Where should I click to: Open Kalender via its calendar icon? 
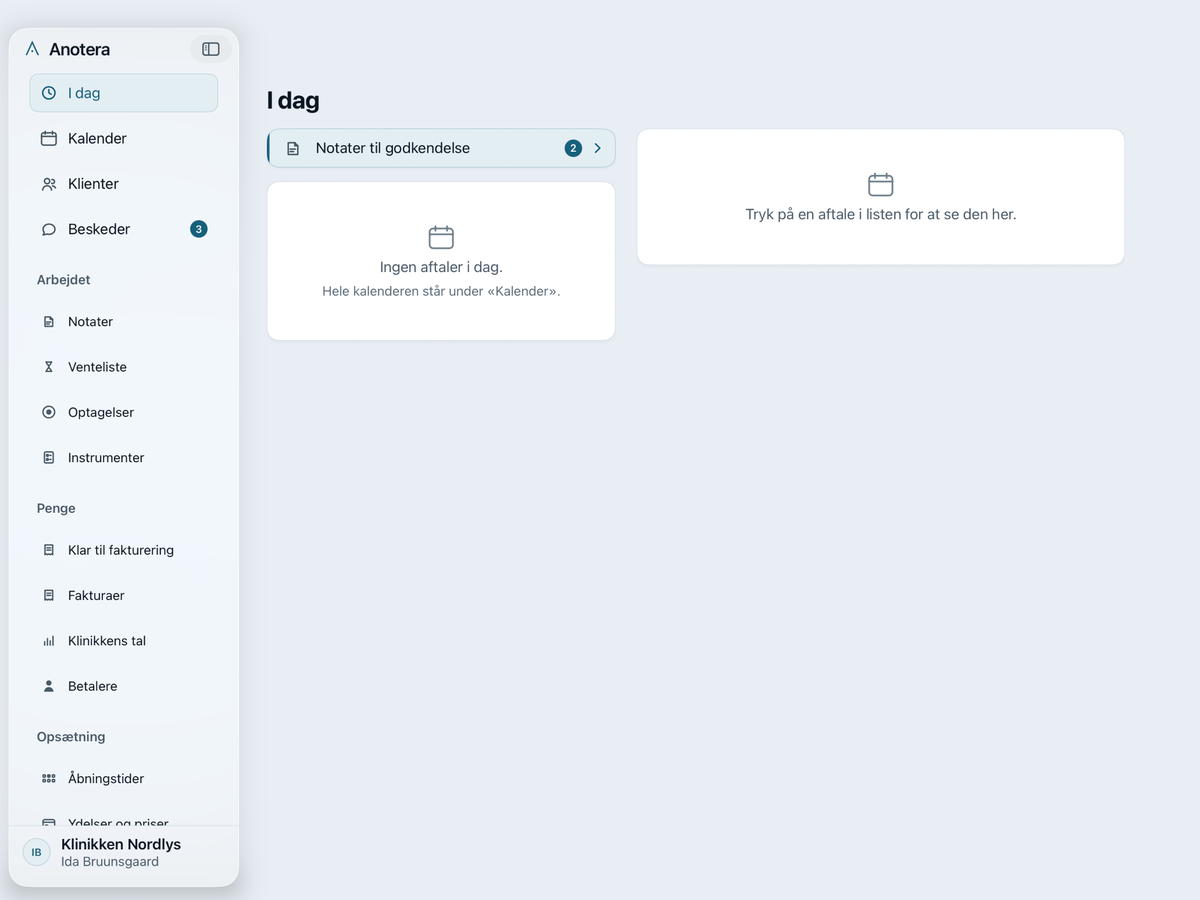[x=49, y=138]
